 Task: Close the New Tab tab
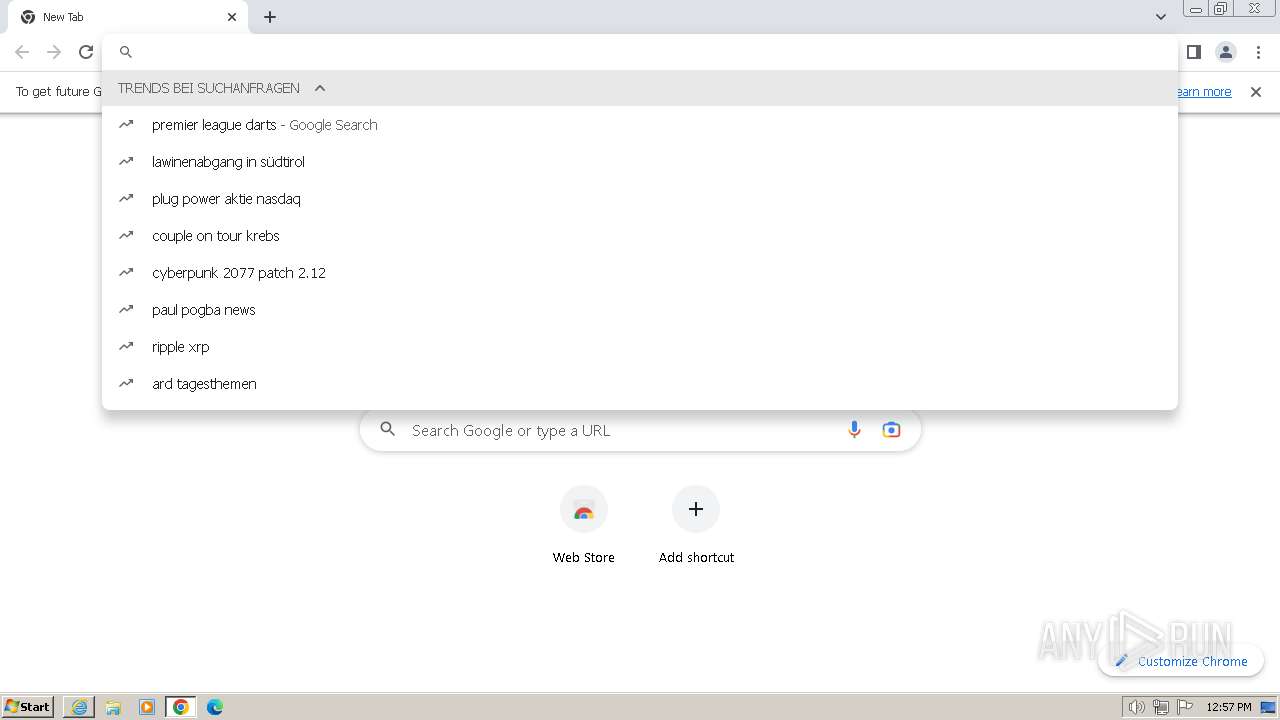tap(232, 17)
